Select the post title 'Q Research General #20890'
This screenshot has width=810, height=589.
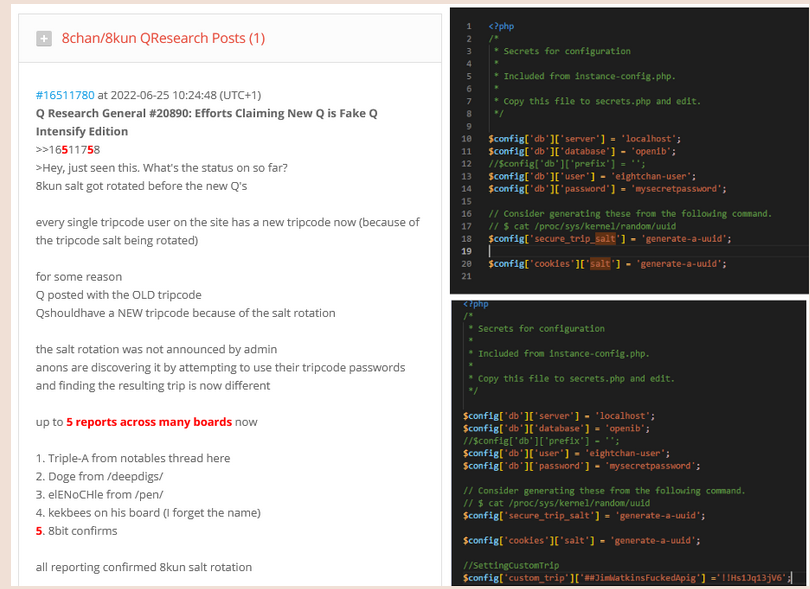click(x=116, y=113)
